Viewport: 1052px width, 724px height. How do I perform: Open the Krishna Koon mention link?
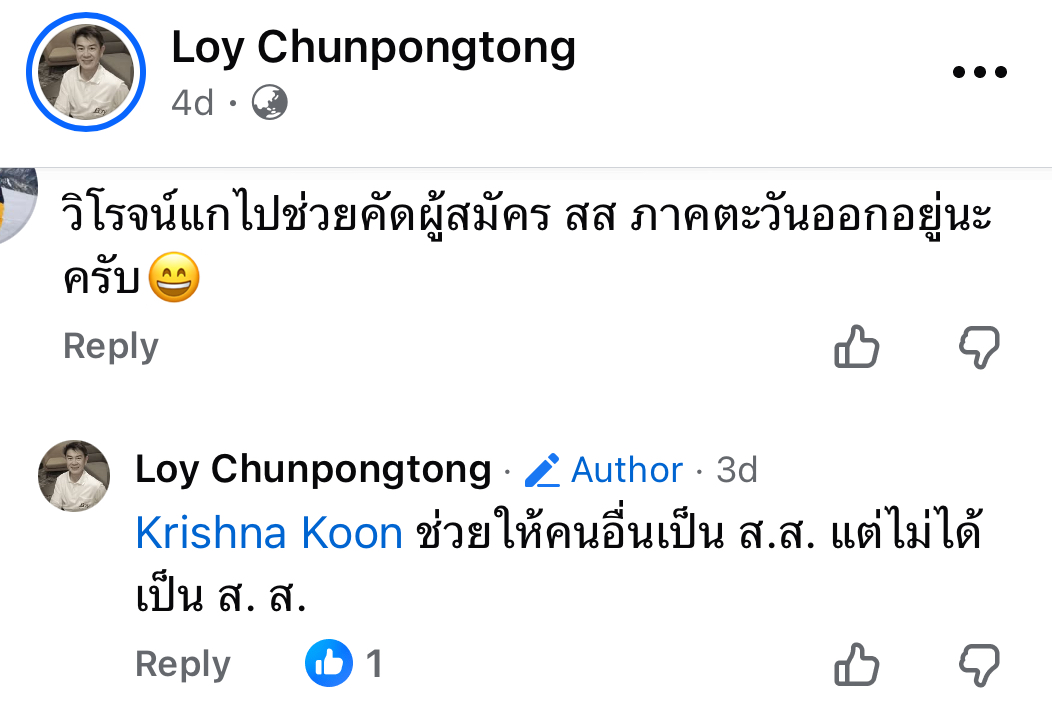tap(268, 534)
